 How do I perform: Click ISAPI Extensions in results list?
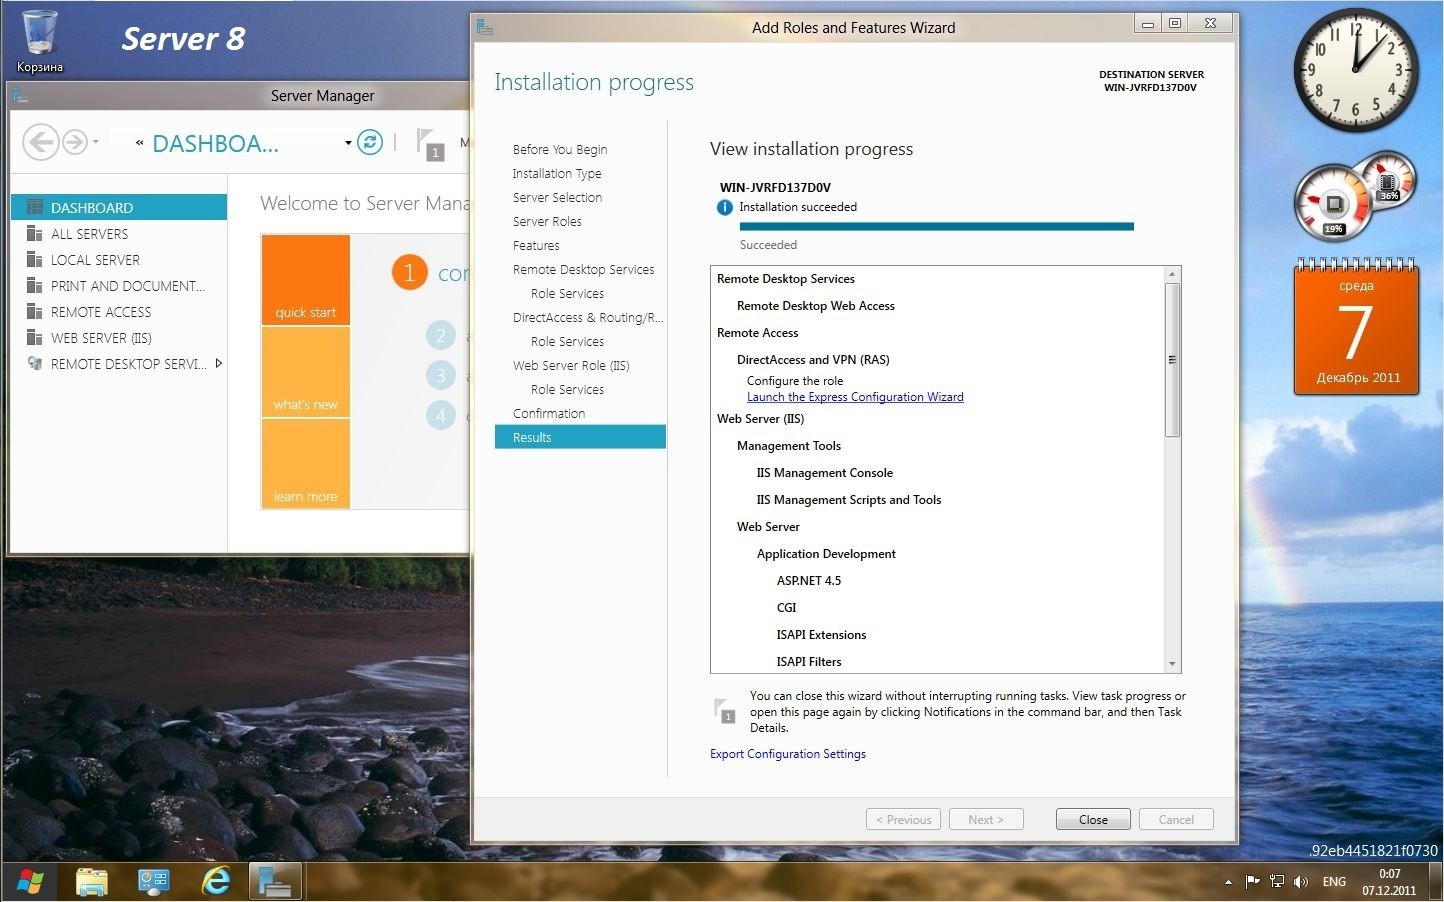click(x=821, y=634)
